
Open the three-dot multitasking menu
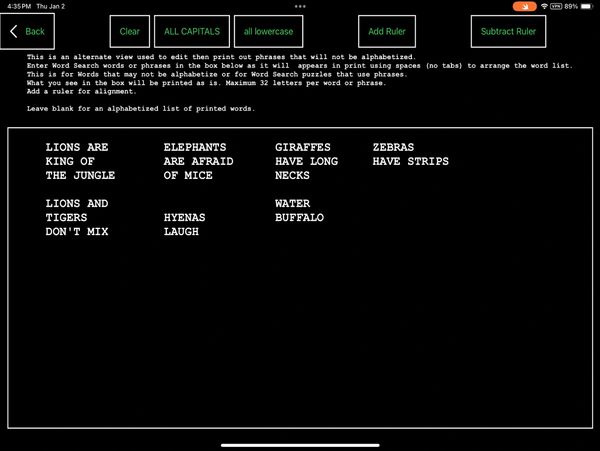pos(300,5)
